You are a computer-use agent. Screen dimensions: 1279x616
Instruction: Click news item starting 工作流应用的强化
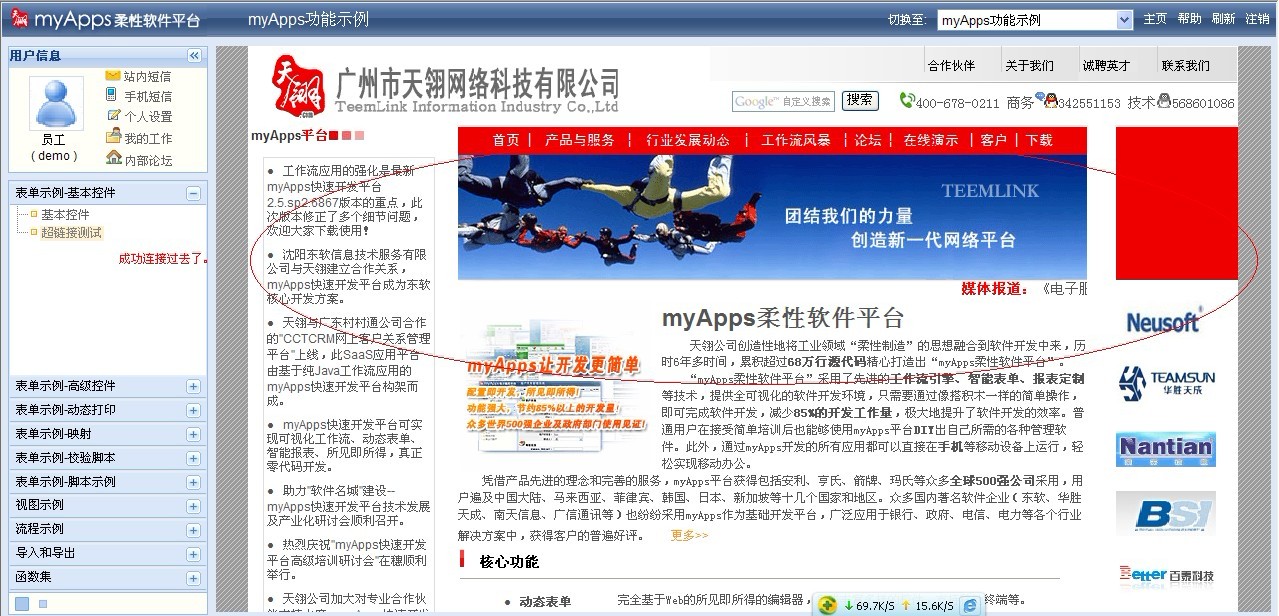pyautogui.click(x=346, y=201)
